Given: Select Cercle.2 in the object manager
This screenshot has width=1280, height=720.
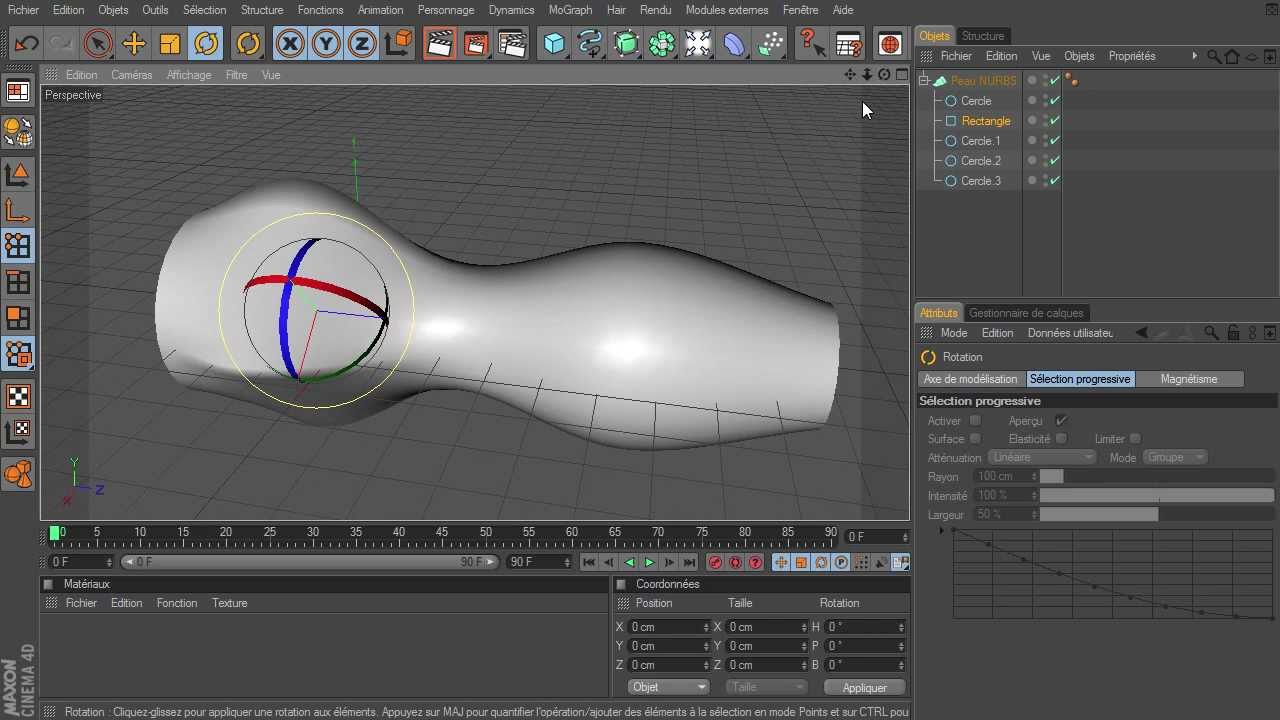Looking at the screenshot, I should [980, 161].
